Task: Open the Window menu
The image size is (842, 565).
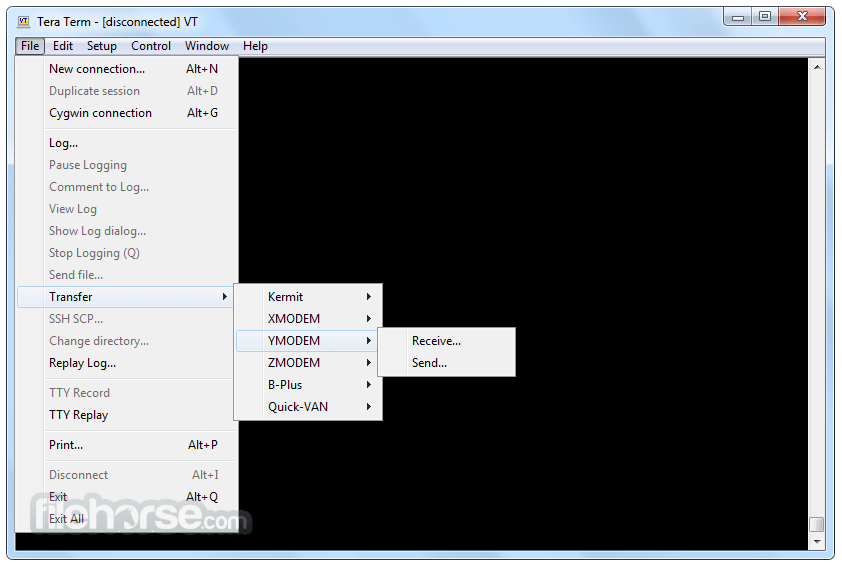Action: click(x=207, y=46)
